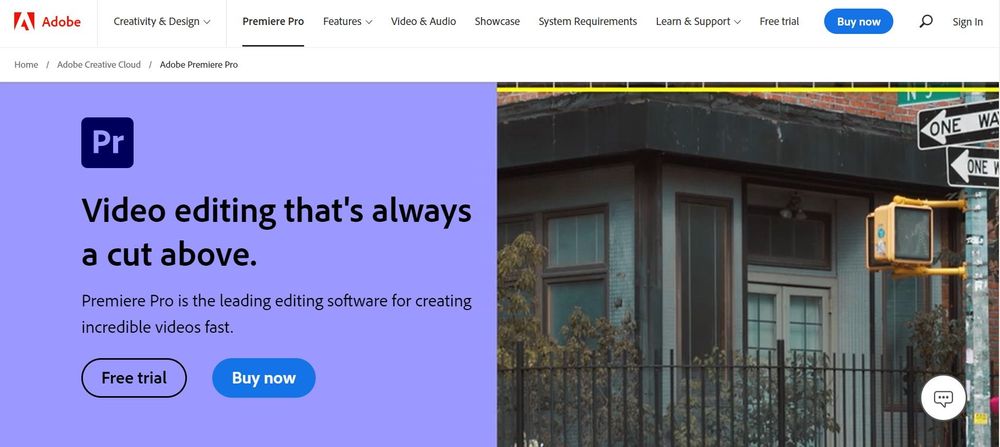Click the Adobe Premiere Pro breadcrumb text
The image size is (1000, 447).
coord(199,64)
